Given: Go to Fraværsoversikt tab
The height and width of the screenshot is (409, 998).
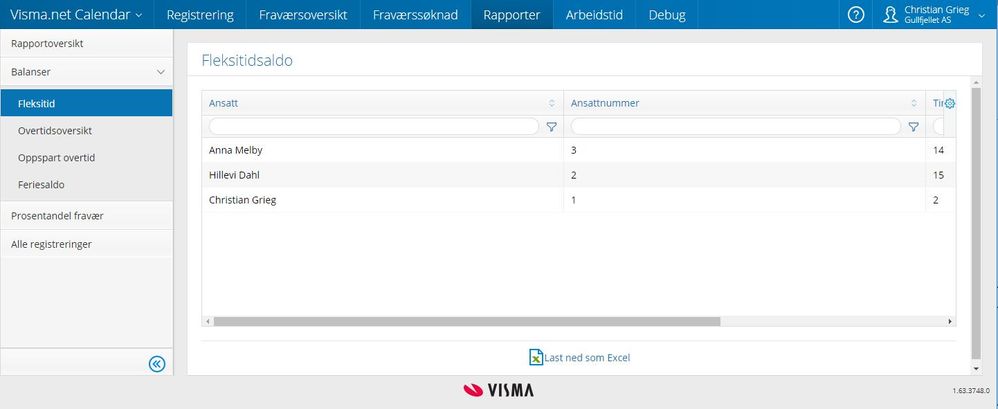Looking at the screenshot, I should (303, 15).
